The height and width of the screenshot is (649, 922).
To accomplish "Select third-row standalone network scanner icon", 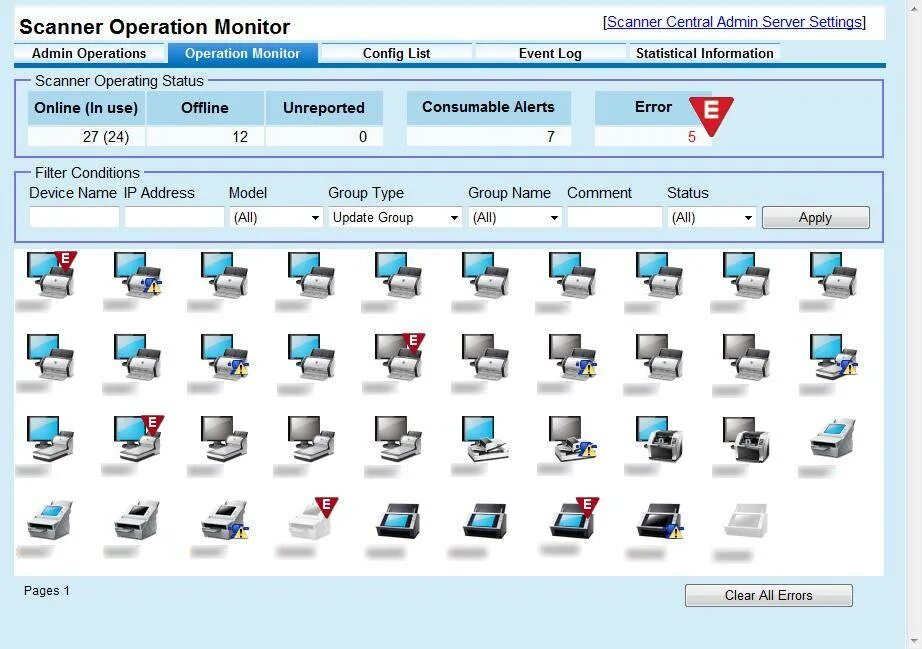I will (833, 438).
